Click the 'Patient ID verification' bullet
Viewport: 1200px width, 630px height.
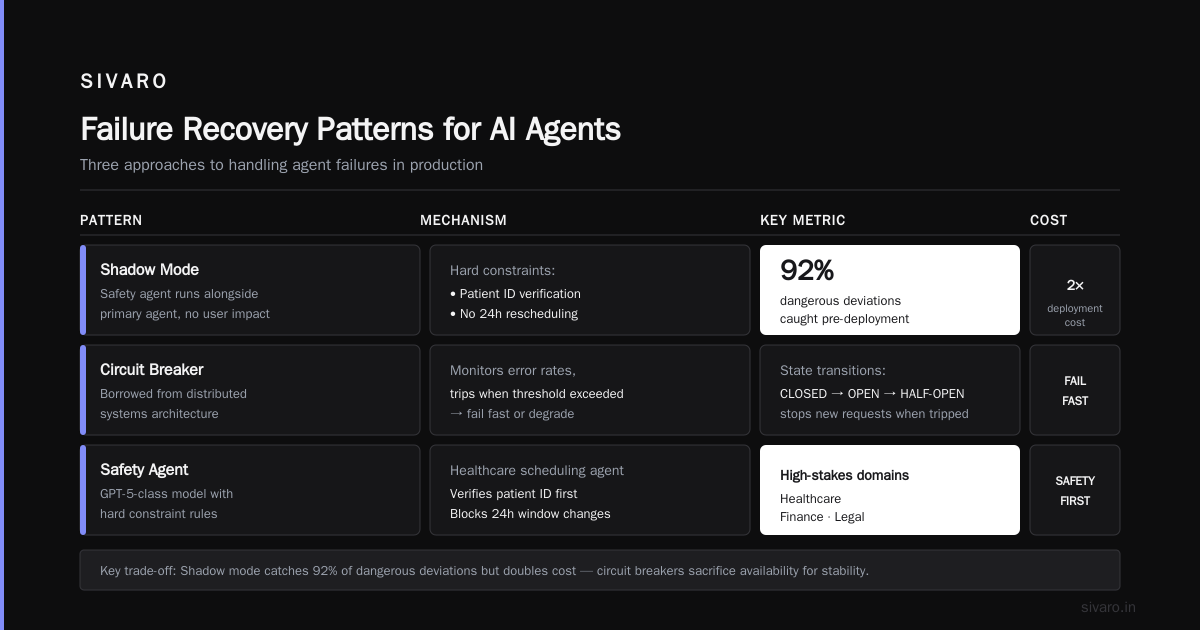pos(515,294)
